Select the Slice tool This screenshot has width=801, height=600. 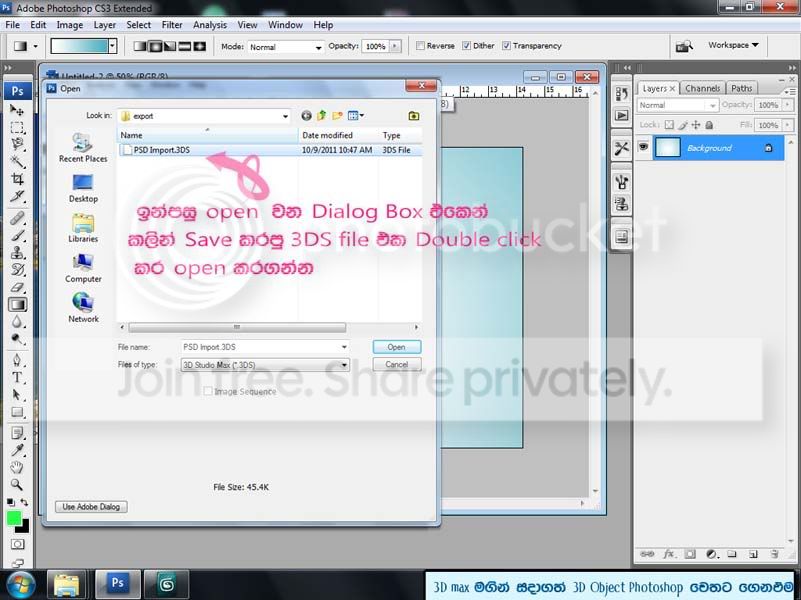17,197
